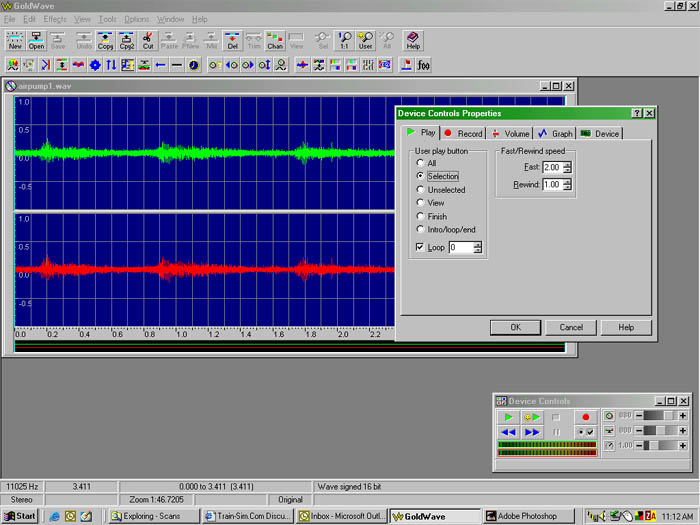Click the Copy toolbar icon
The width and height of the screenshot is (700, 525).
tap(105, 40)
